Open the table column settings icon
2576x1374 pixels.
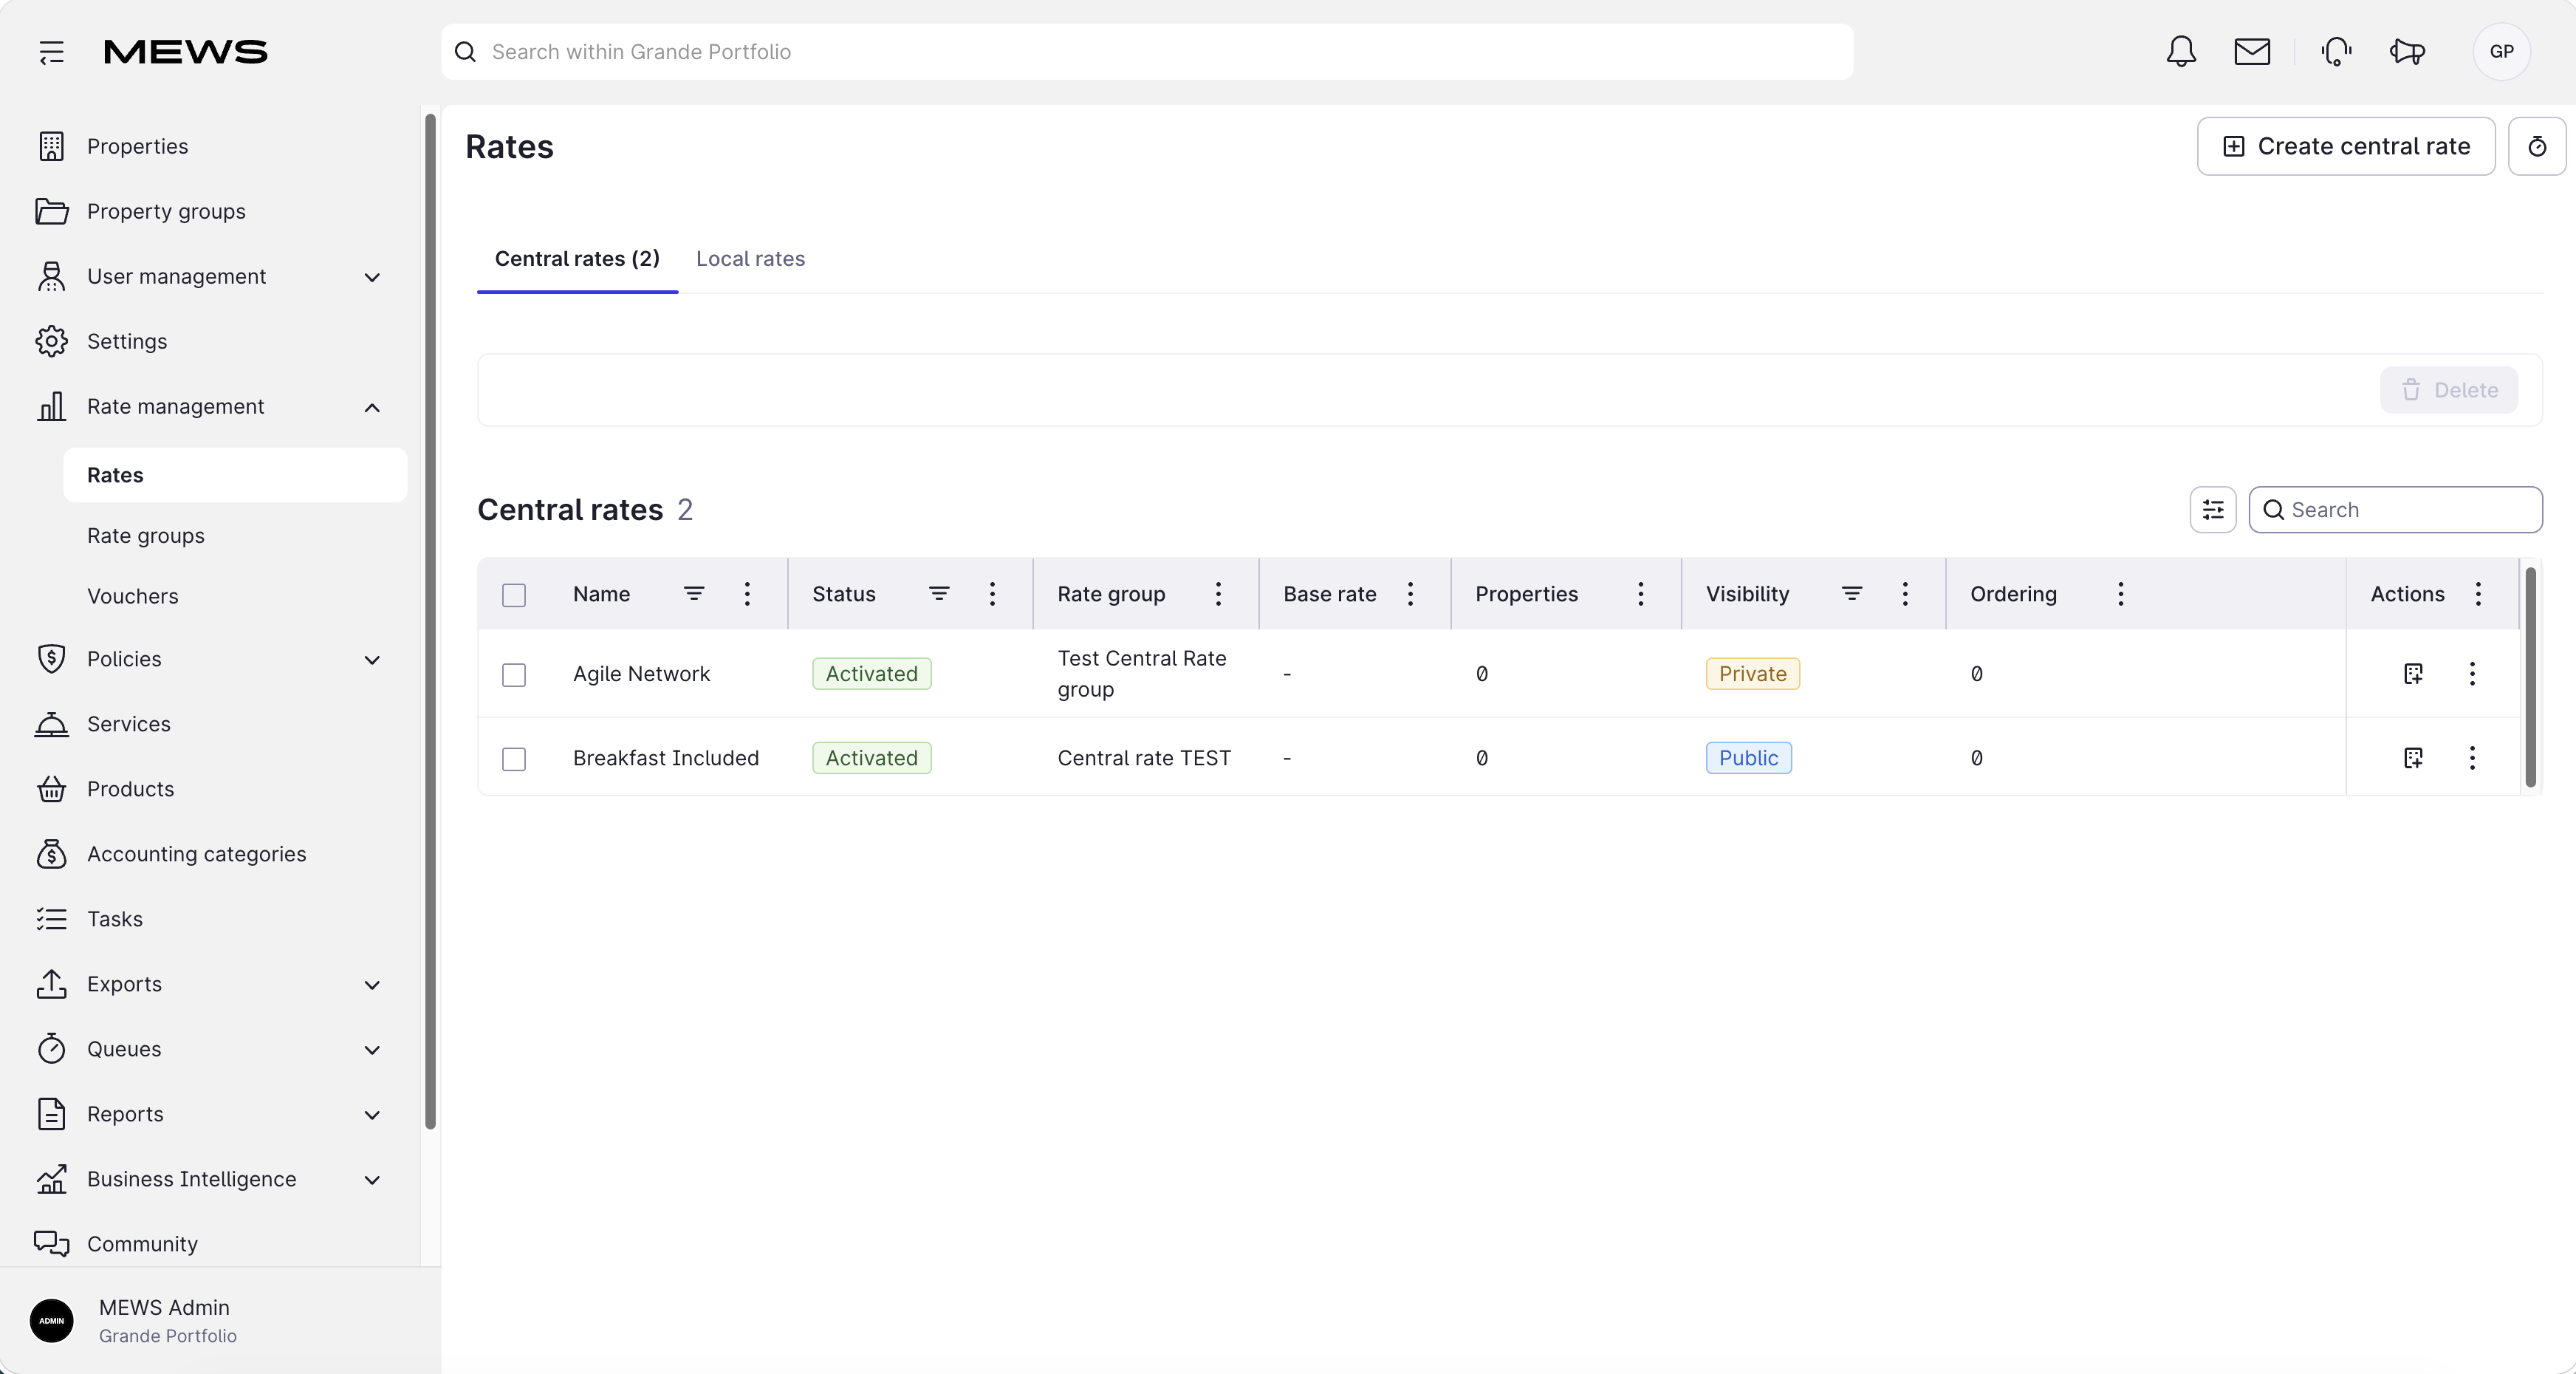tap(2213, 510)
